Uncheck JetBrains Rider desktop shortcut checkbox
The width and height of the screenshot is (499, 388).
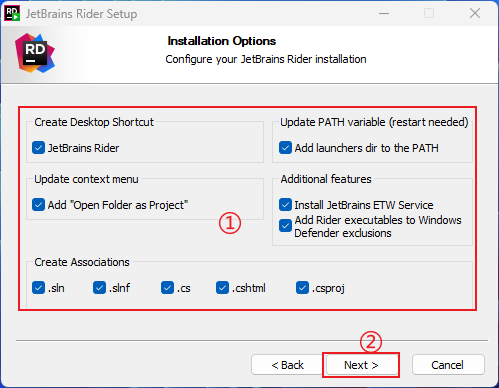click(x=38, y=148)
